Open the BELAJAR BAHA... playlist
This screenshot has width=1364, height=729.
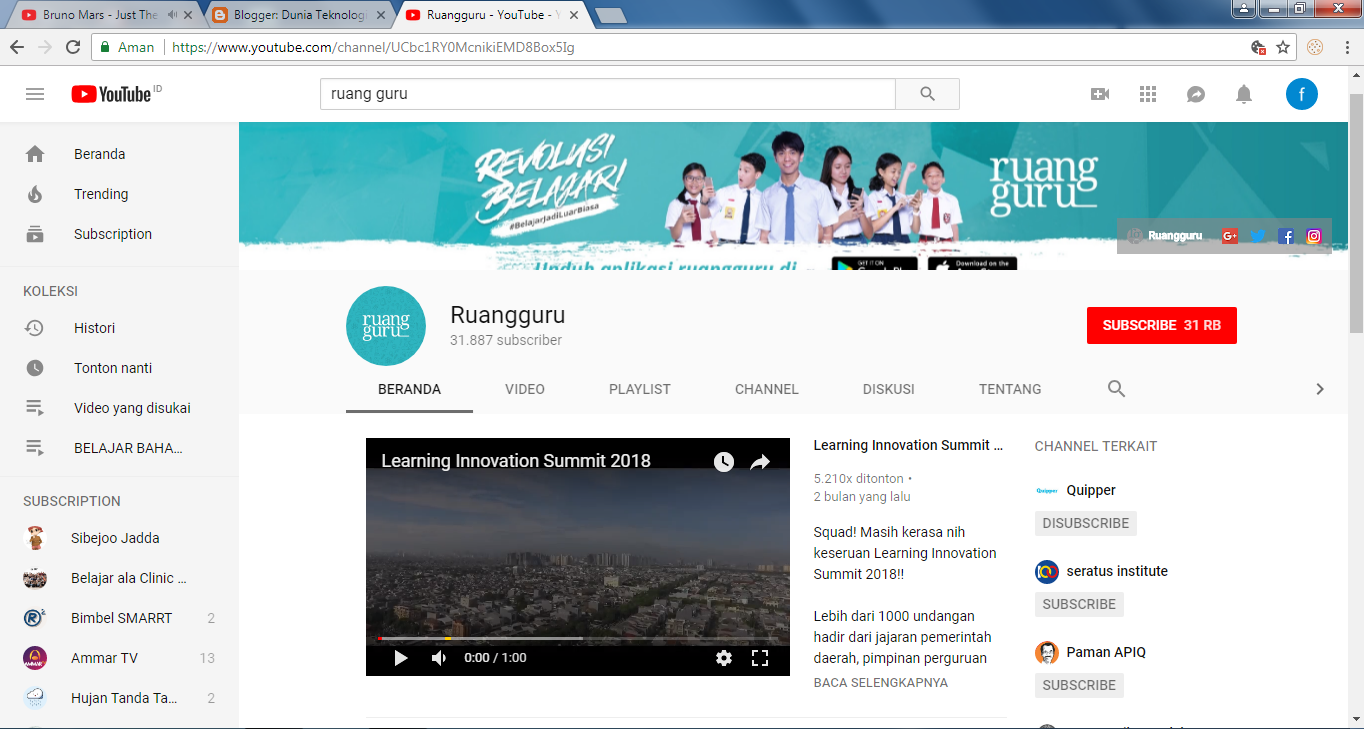(119, 448)
